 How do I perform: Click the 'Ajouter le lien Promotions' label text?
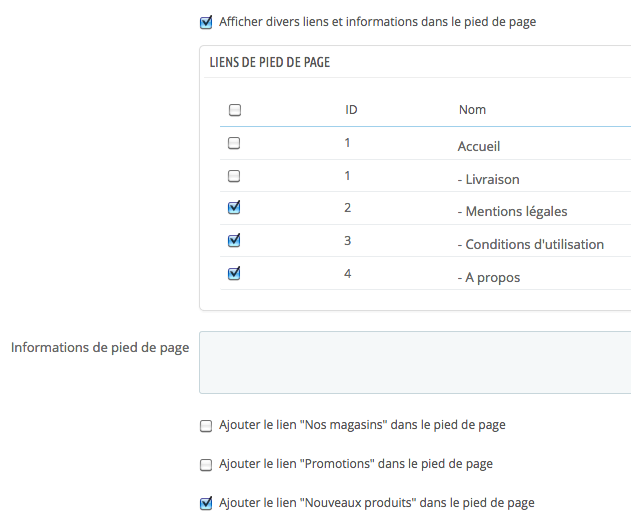pos(356,464)
